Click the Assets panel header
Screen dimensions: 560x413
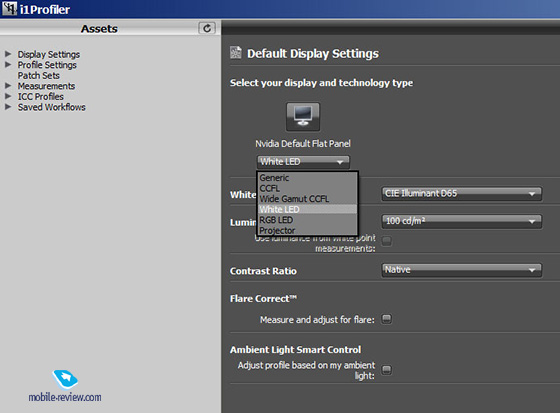[99, 29]
